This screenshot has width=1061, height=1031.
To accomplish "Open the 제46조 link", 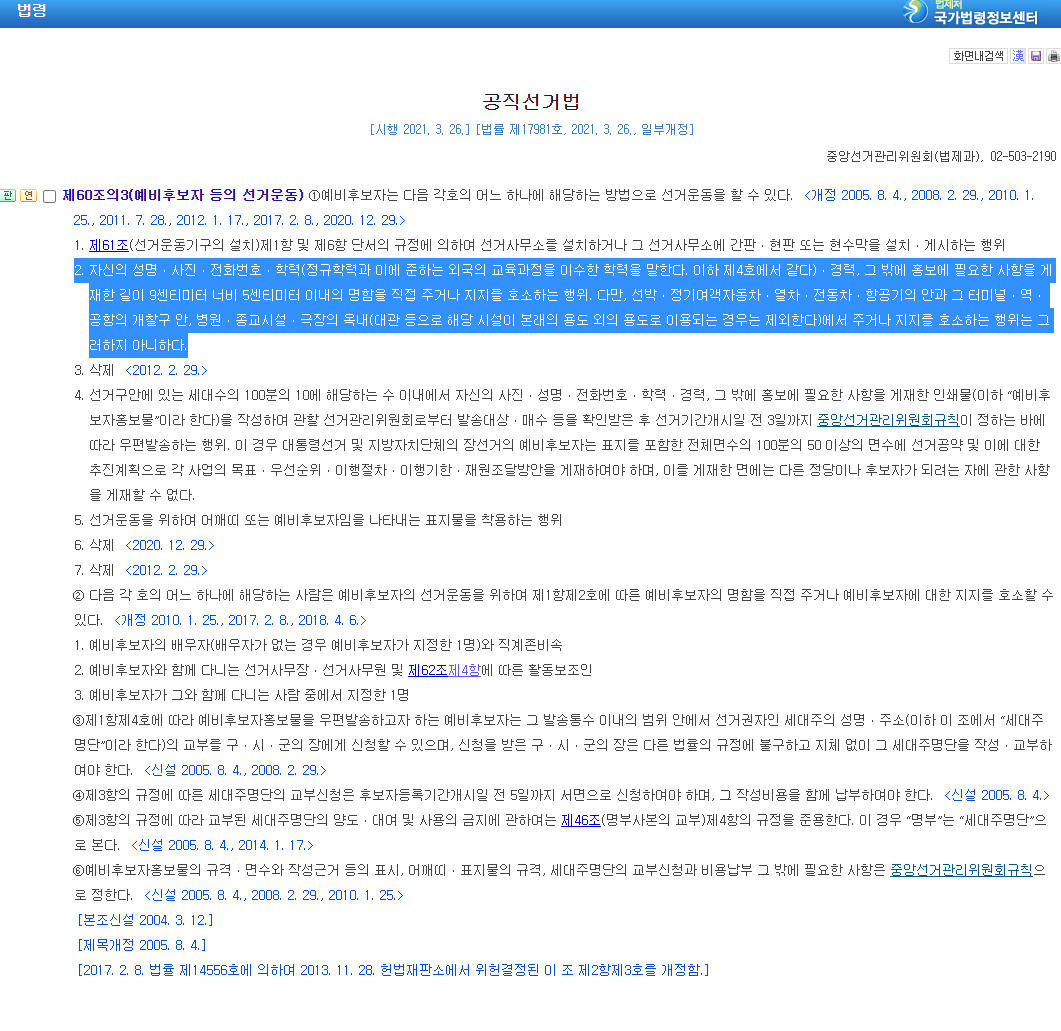I will tap(581, 820).
